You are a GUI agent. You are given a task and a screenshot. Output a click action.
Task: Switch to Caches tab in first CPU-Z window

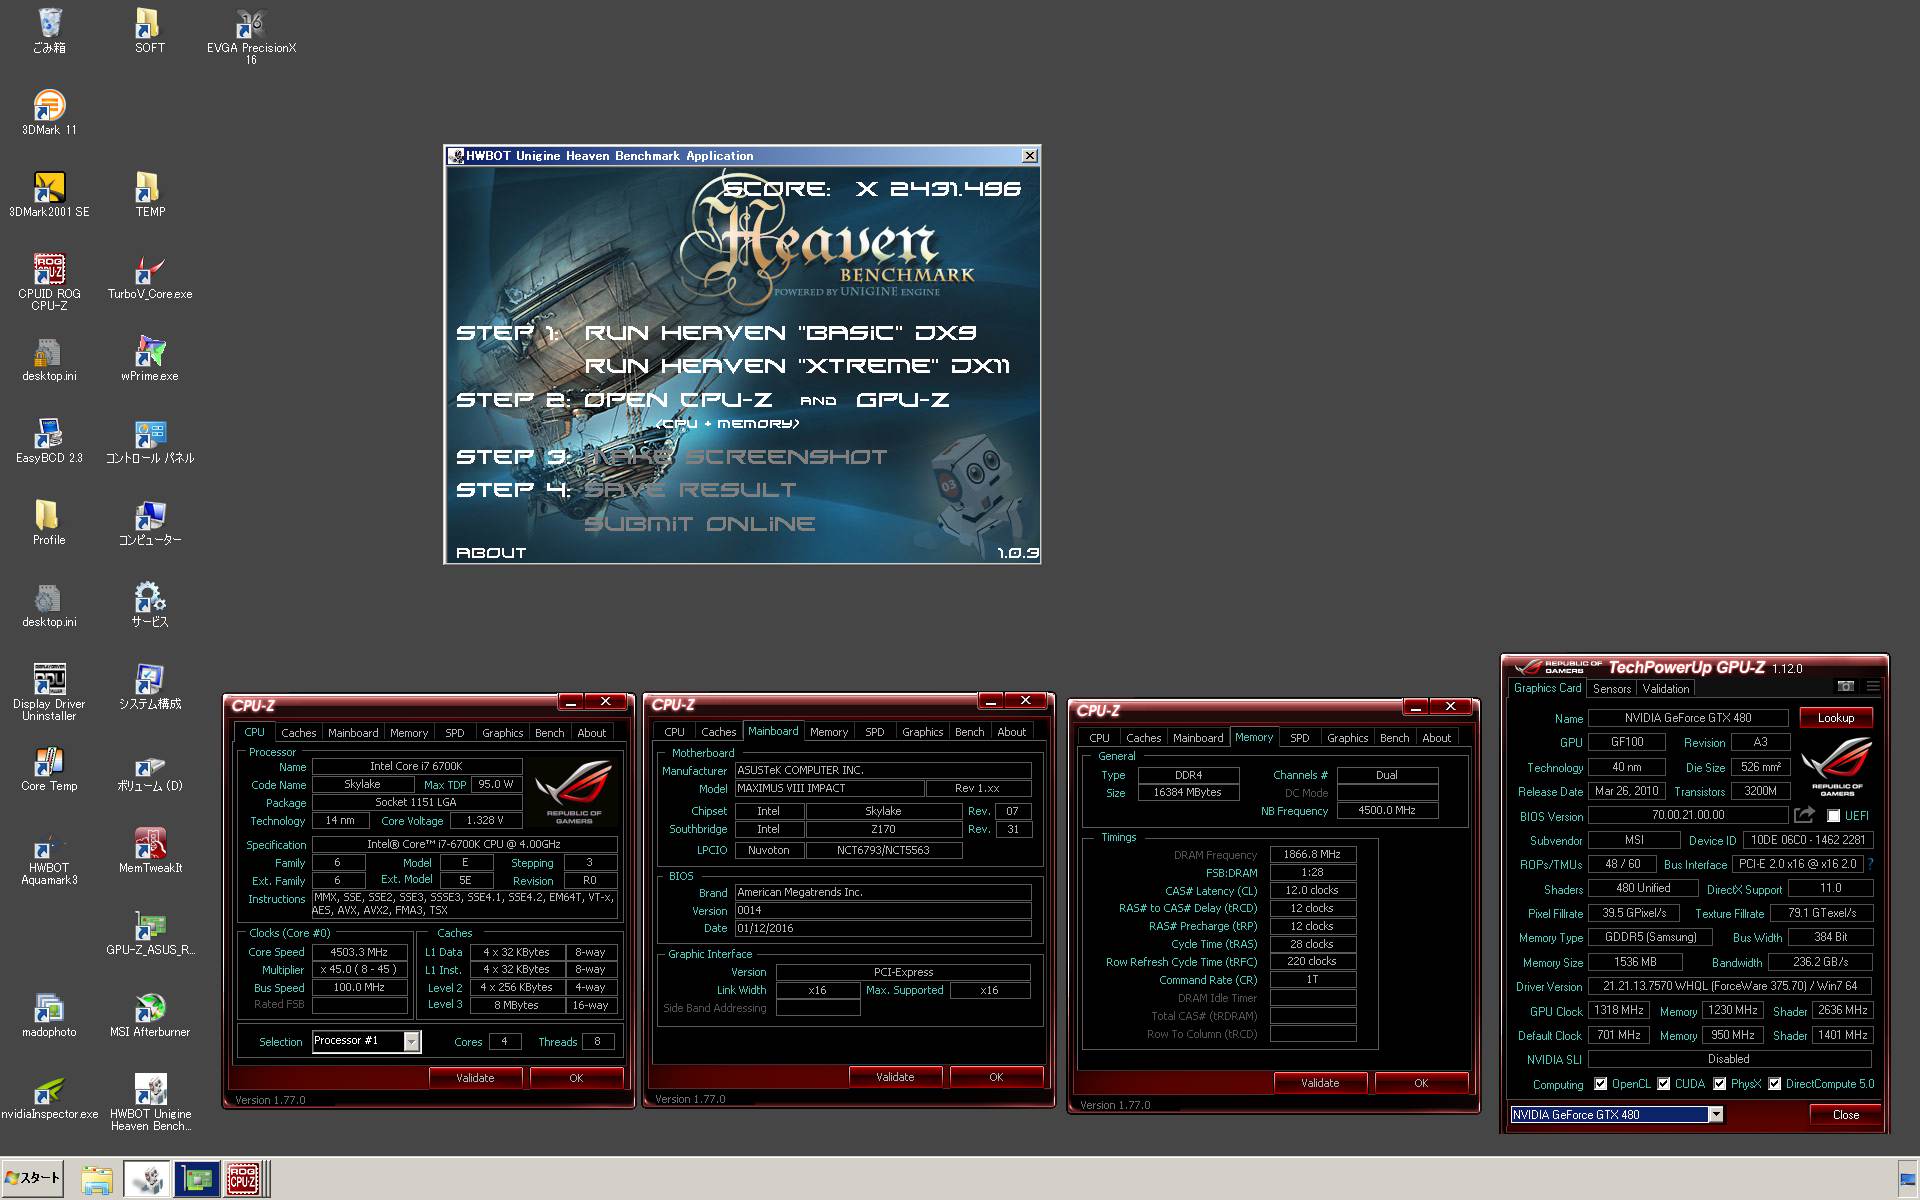pyautogui.click(x=298, y=733)
